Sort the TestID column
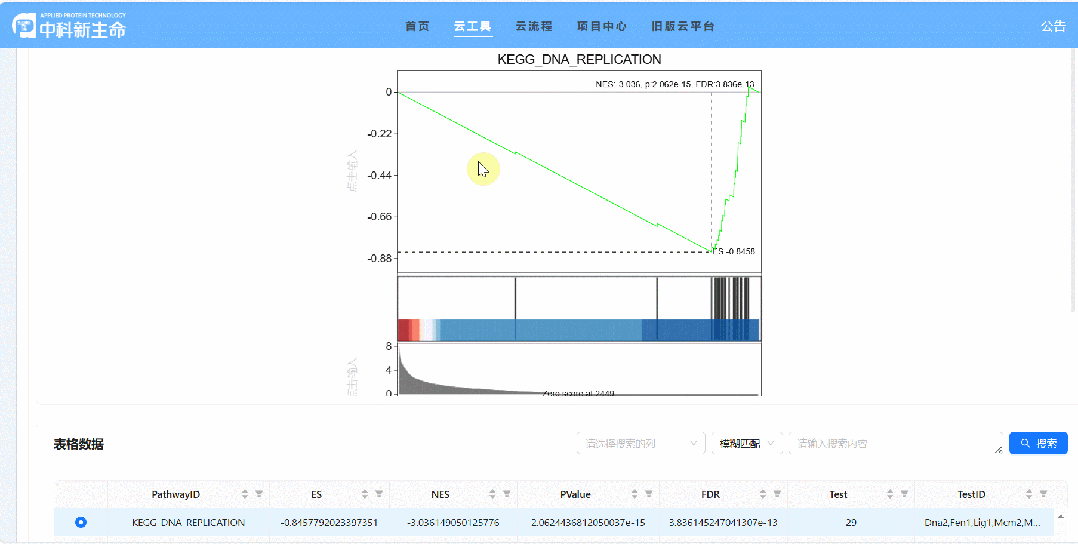The width and height of the screenshot is (1078, 544). coord(1028,494)
